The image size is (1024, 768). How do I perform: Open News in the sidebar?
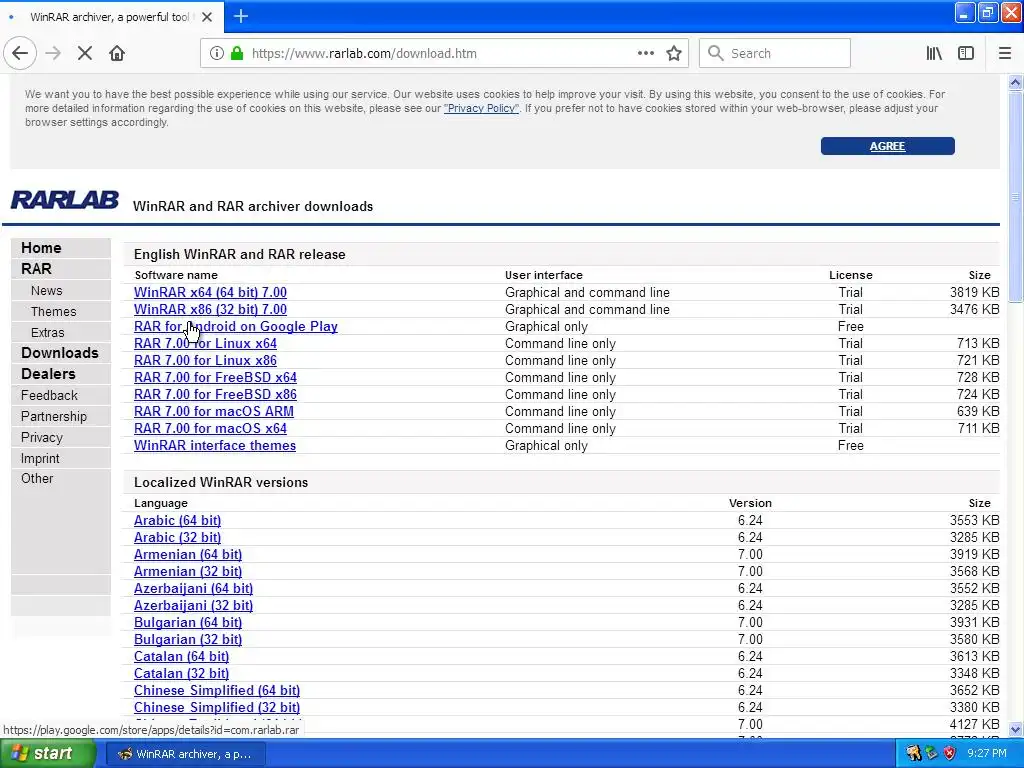(46, 290)
